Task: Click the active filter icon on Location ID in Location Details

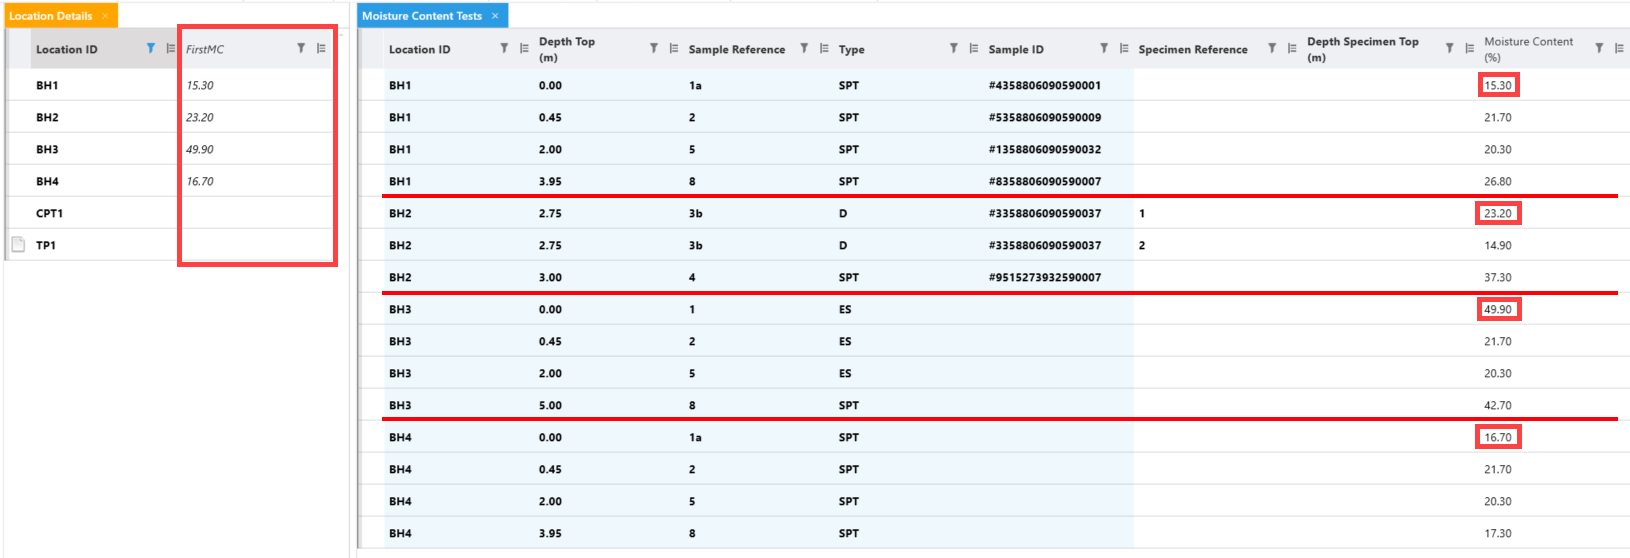Action: point(150,48)
